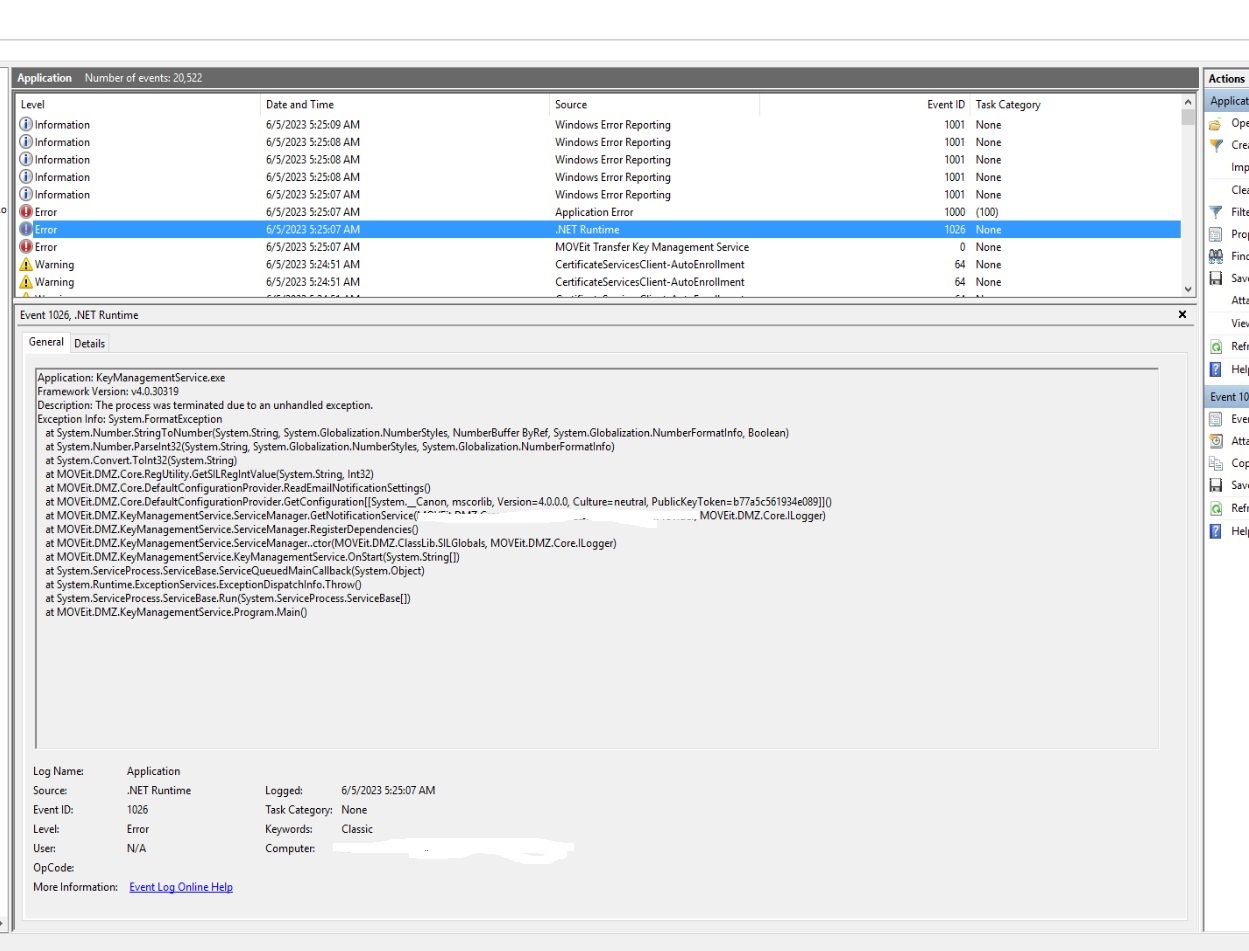The width and height of the screenshot is (1249, 951).
Task: Click the Framework Version: v4.0.30319 line
Action: (x=108, y=392)
